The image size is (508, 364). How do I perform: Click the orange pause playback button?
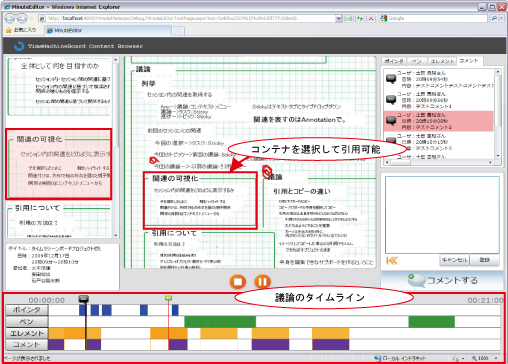pyautogui.click(x=262, y=282)
